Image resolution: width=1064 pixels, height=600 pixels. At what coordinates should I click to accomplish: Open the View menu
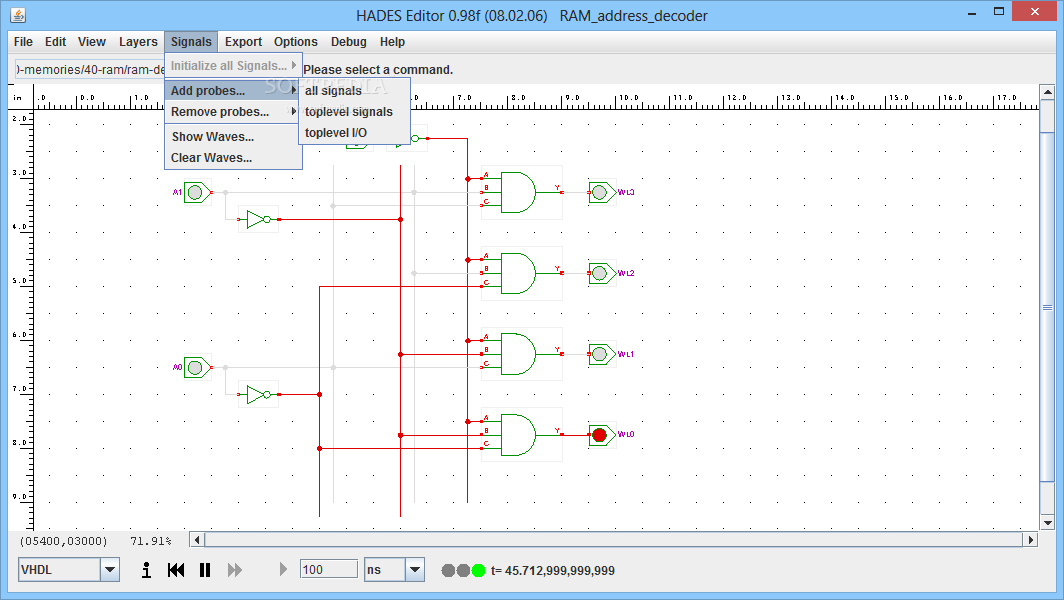92,41
